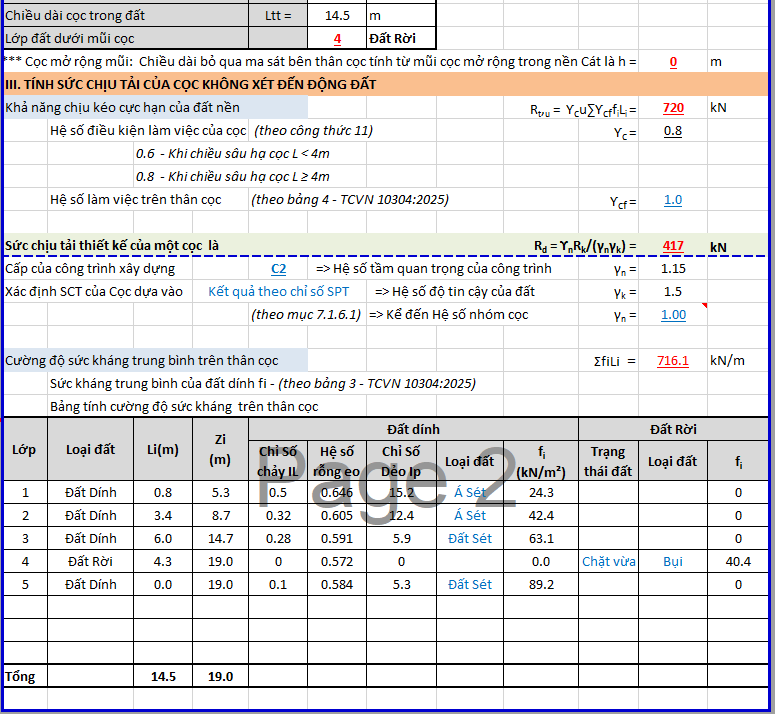The image size is (775, 714).
Task: Click the fi value 89.2 in layer 5
Action: pos(541,585)
